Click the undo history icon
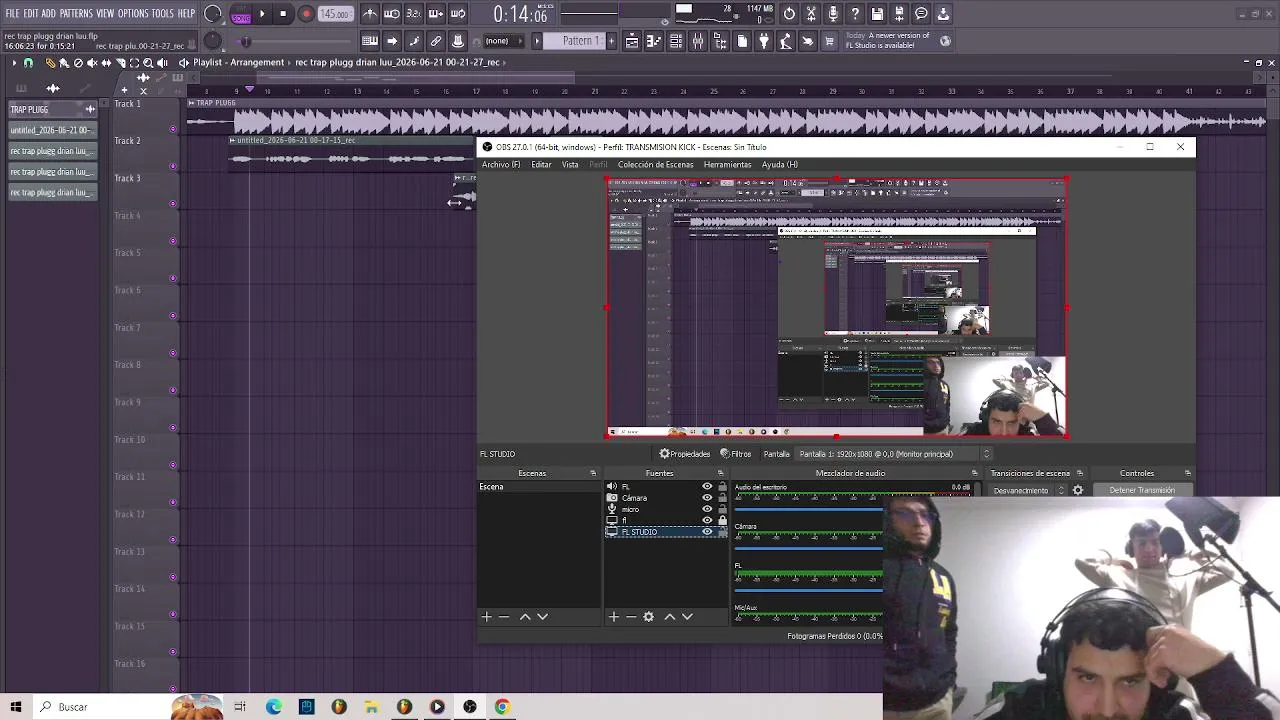The image size is (1280, 720). (x=789, y=14)
